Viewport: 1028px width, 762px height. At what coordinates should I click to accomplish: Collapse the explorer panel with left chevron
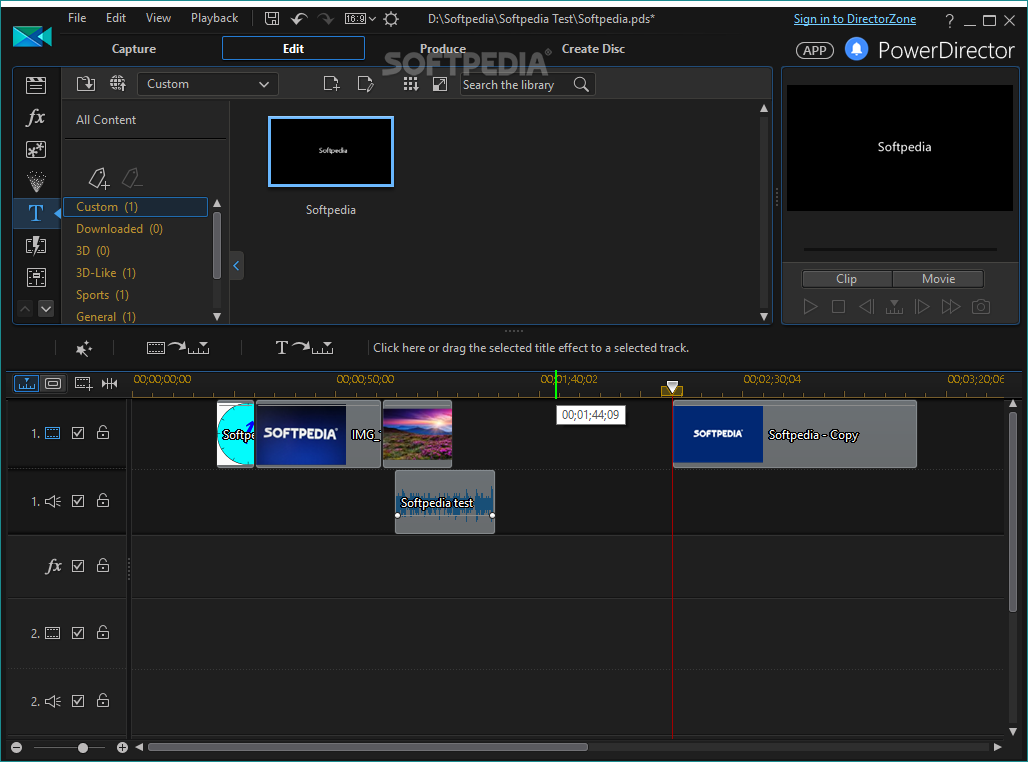(237, 266)
